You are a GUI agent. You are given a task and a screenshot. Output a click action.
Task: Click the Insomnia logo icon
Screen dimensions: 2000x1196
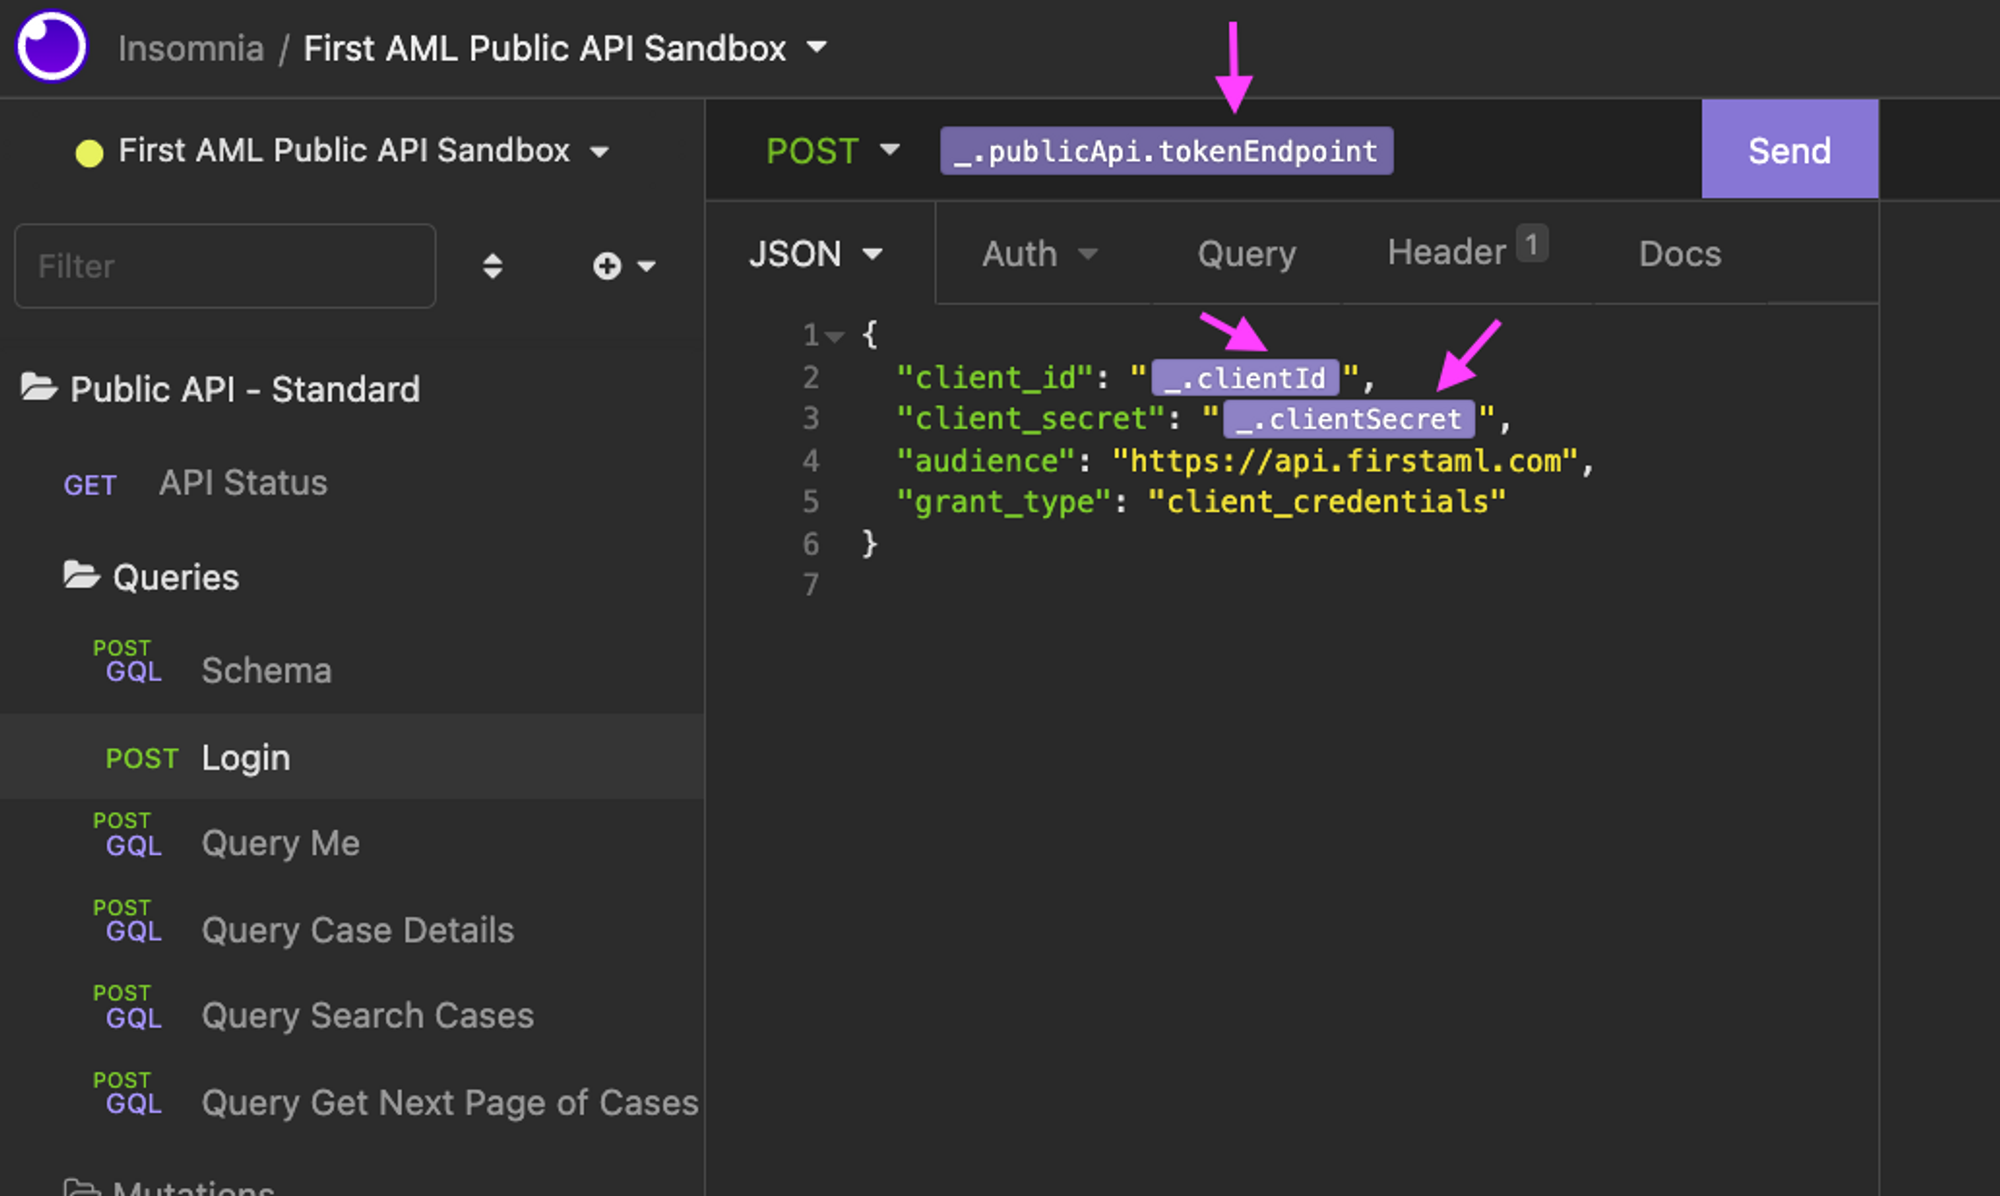51,46
